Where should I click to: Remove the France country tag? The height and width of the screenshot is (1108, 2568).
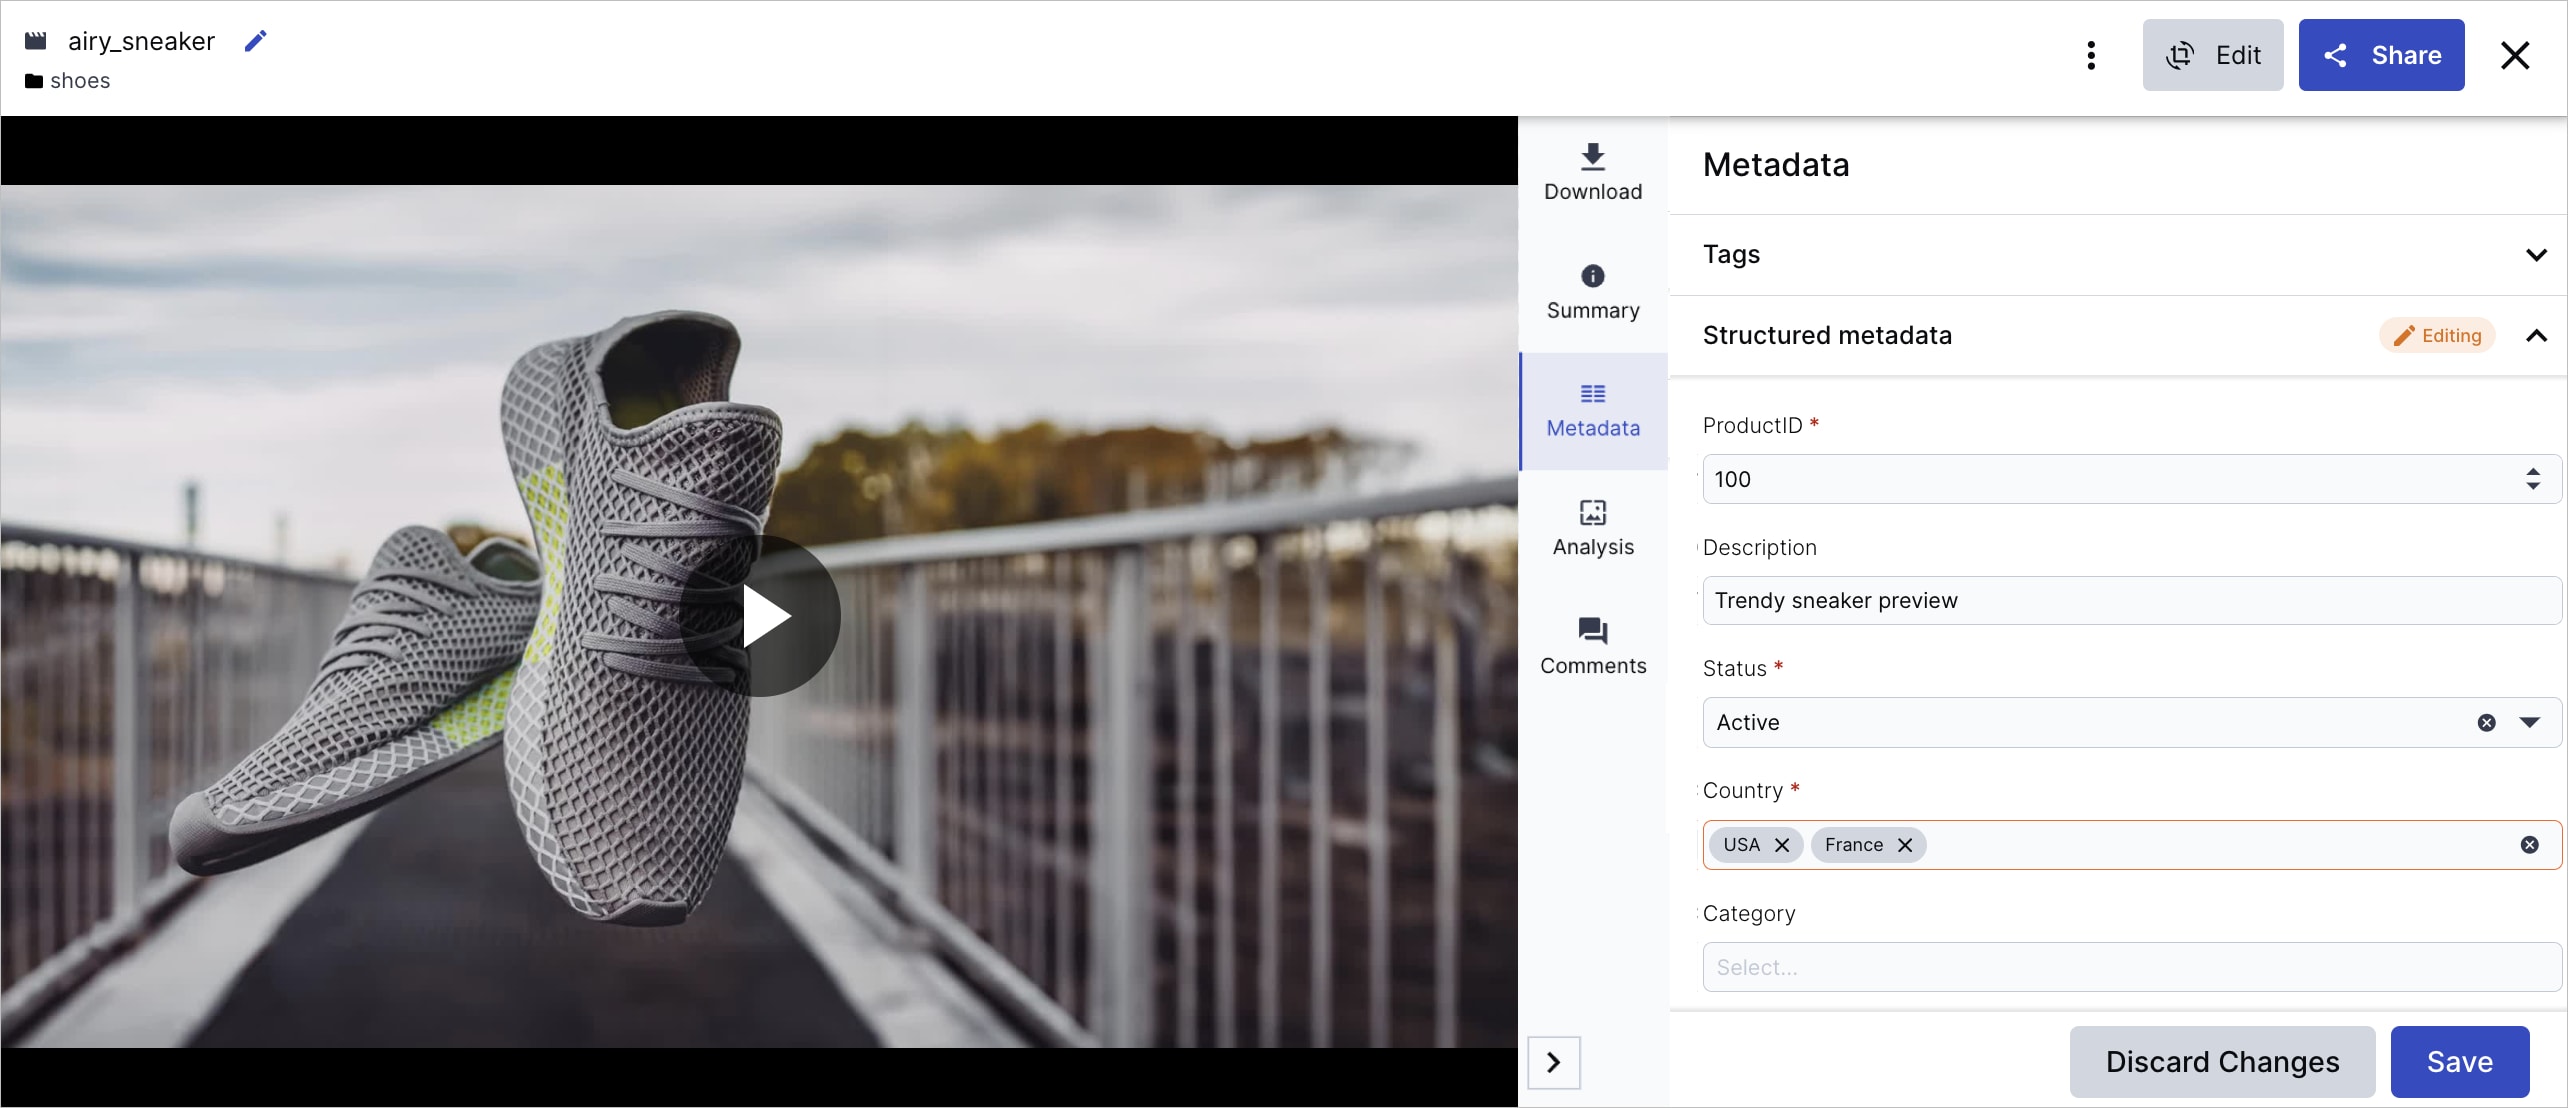(x=1905, y=845)
